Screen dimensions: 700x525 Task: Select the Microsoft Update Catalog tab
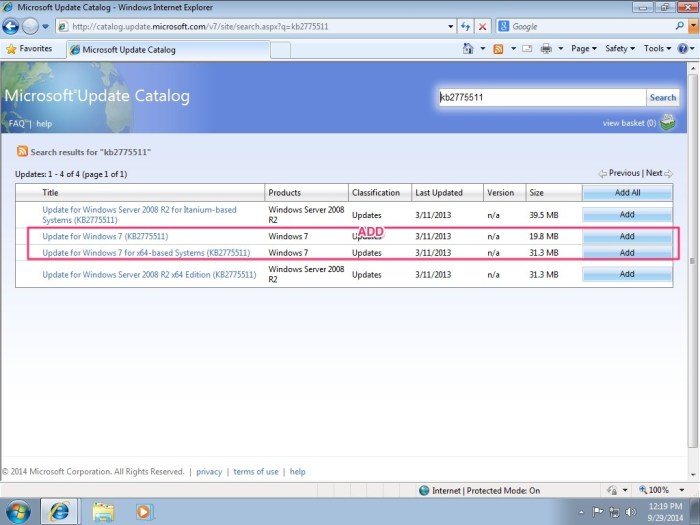point(168,50)
